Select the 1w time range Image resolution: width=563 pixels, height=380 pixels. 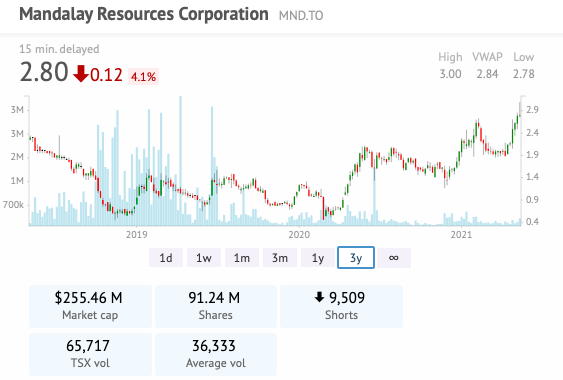tap(204, 258)
